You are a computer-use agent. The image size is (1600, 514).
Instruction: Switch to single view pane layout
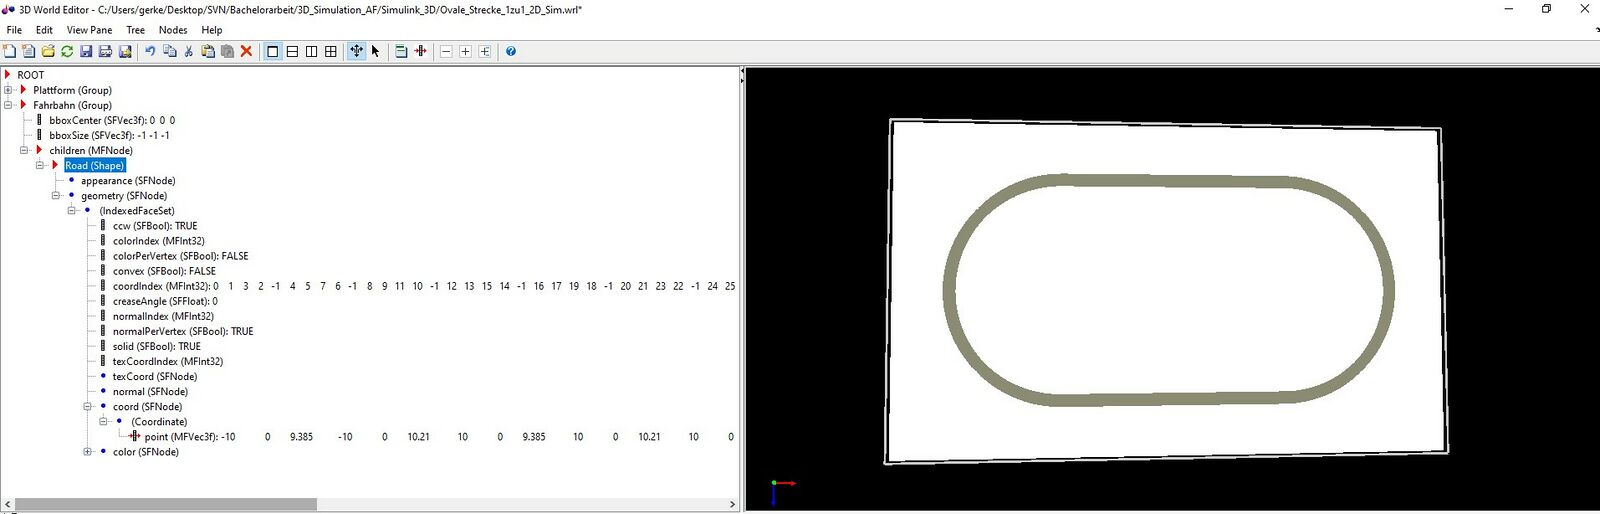(273, 51)
